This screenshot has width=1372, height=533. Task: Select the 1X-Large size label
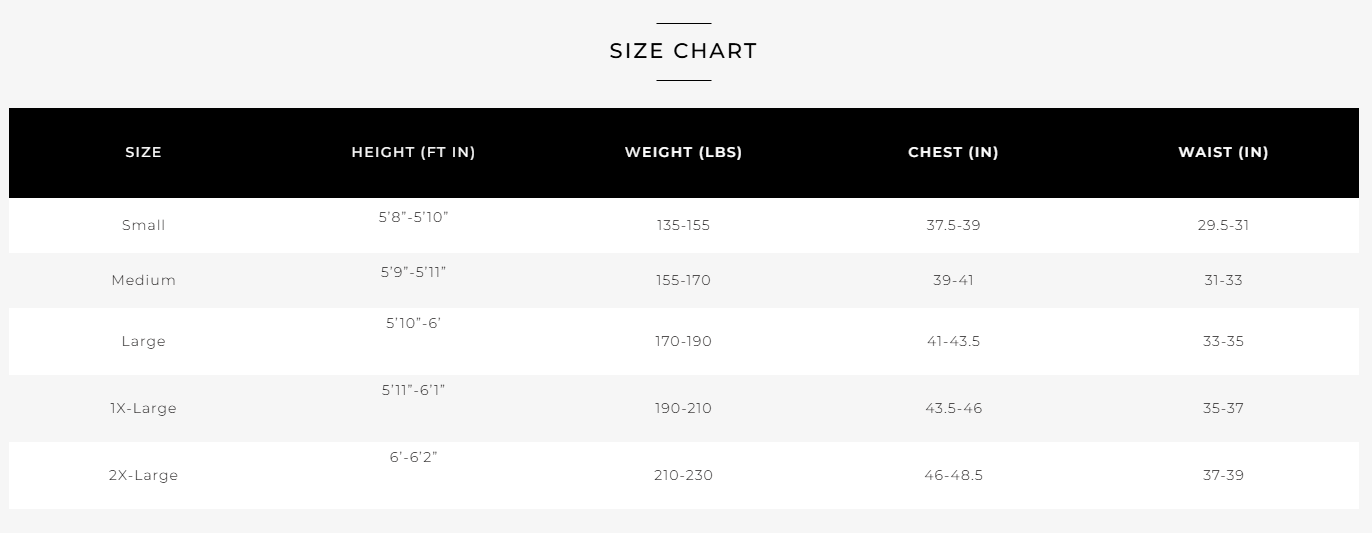pos(143,408)
